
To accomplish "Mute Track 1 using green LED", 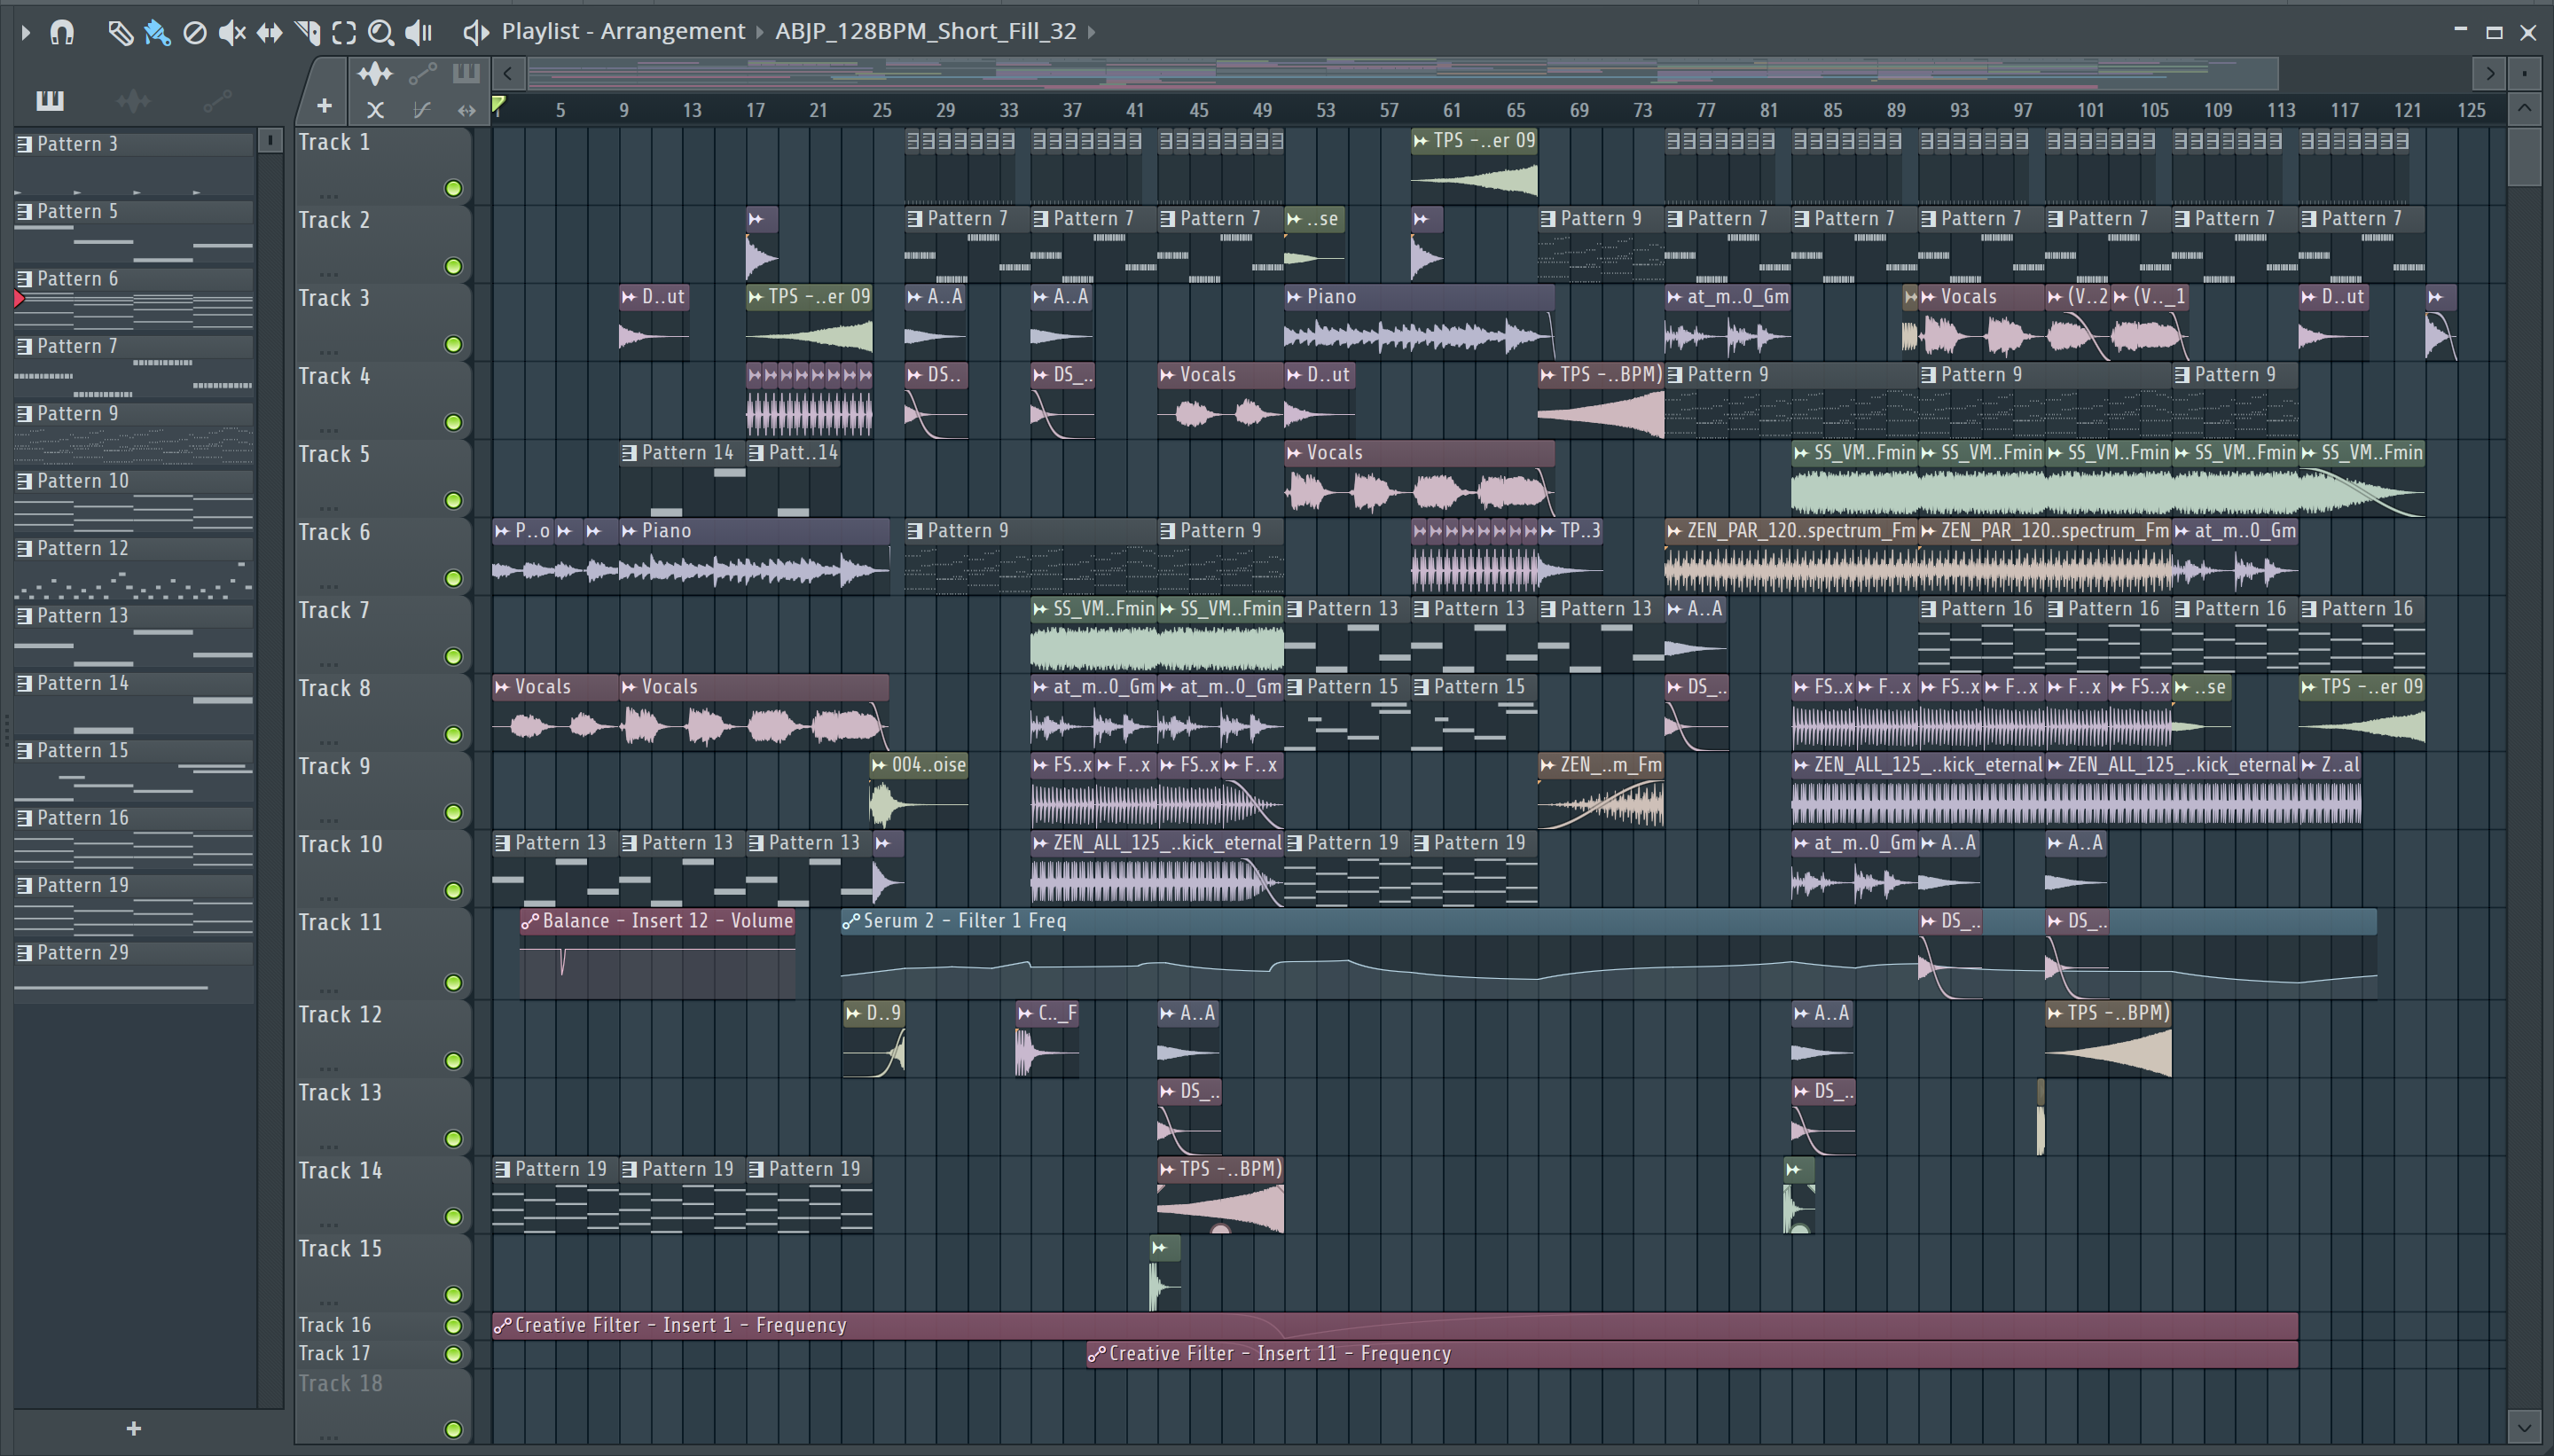I will pos(453,188).
